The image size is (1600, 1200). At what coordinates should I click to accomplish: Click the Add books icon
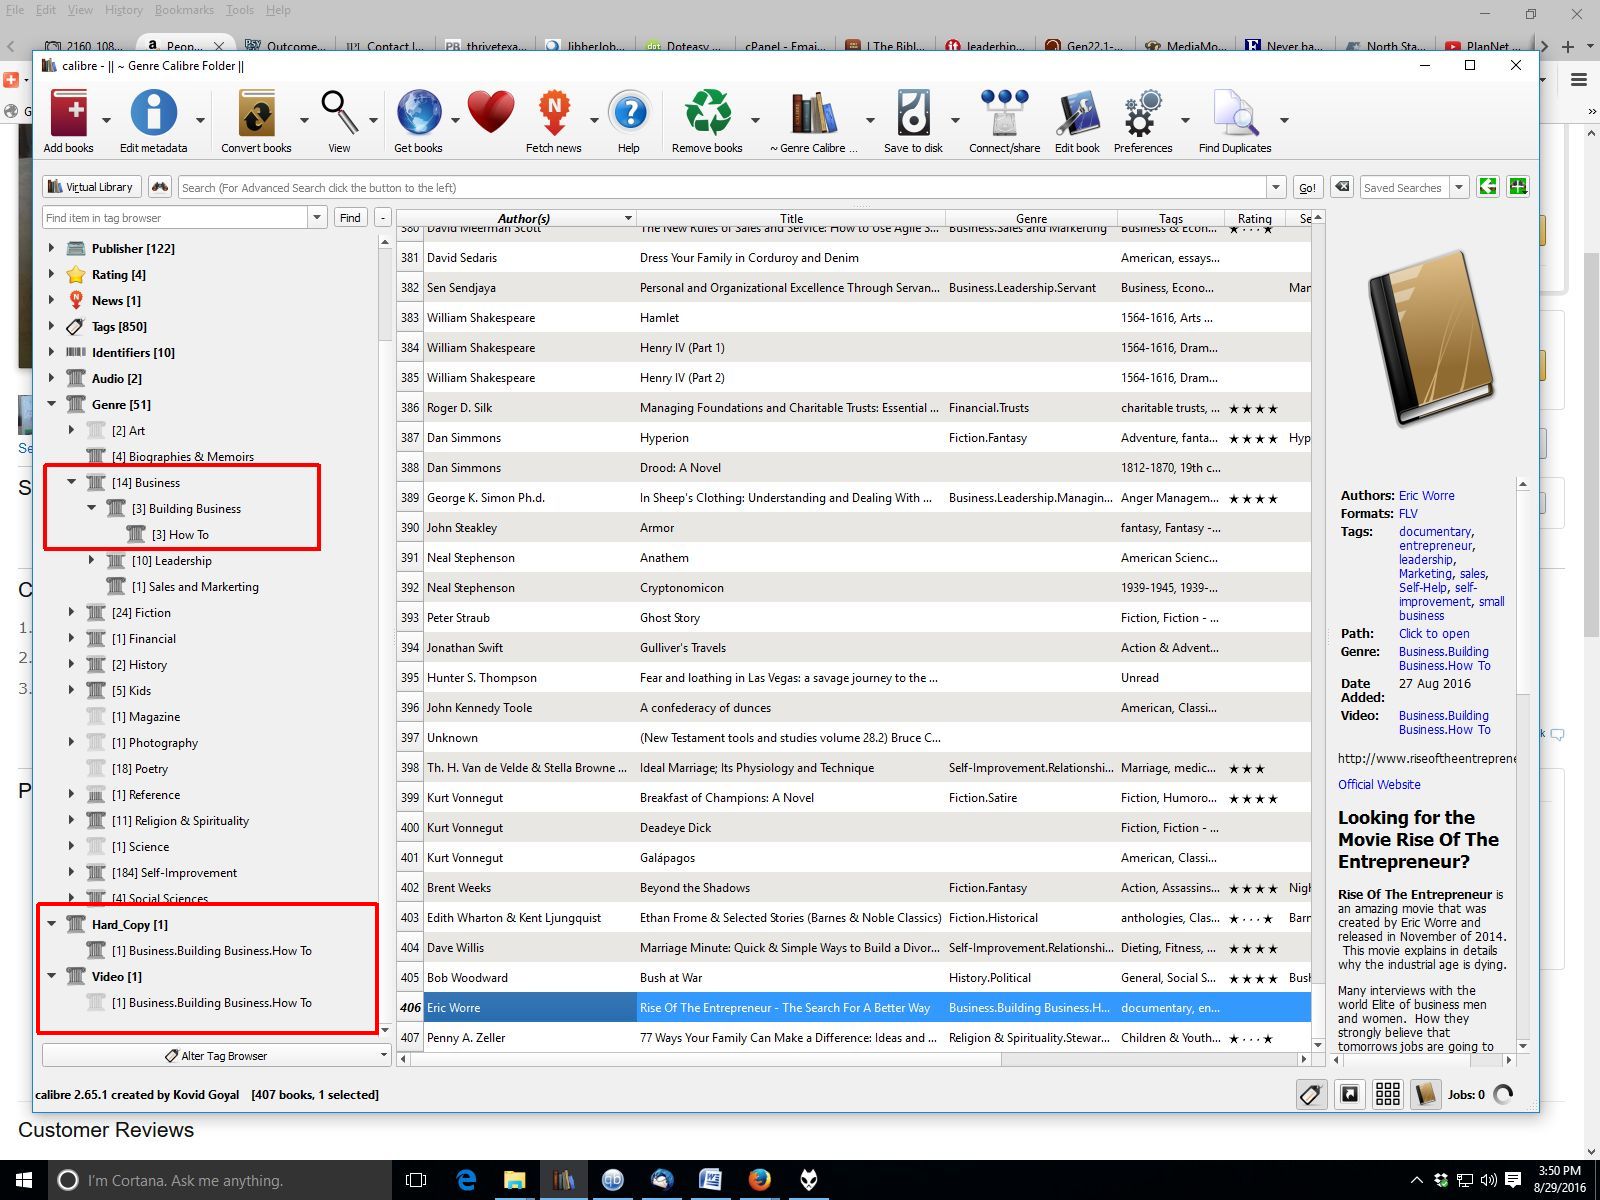click(68, 112)
